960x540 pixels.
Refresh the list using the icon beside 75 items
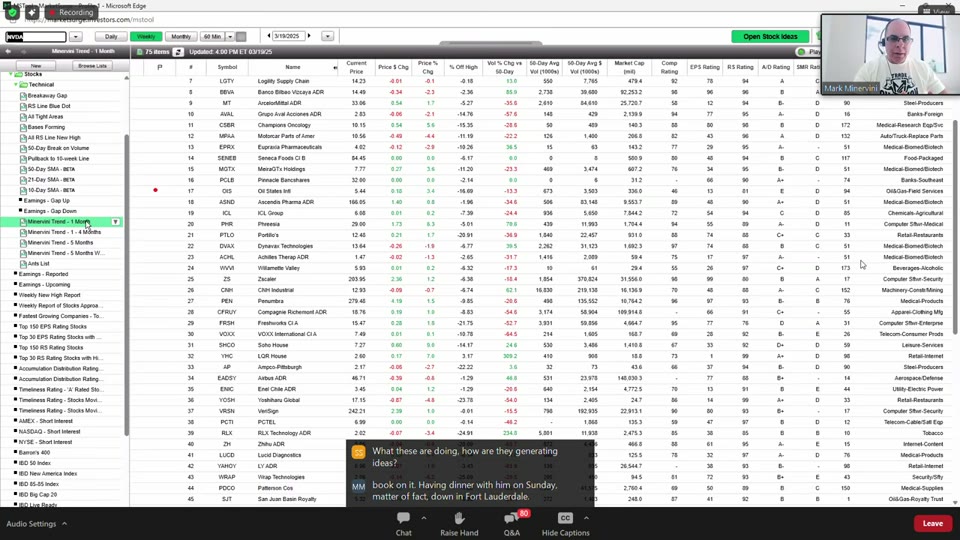(x=178, y=52)
